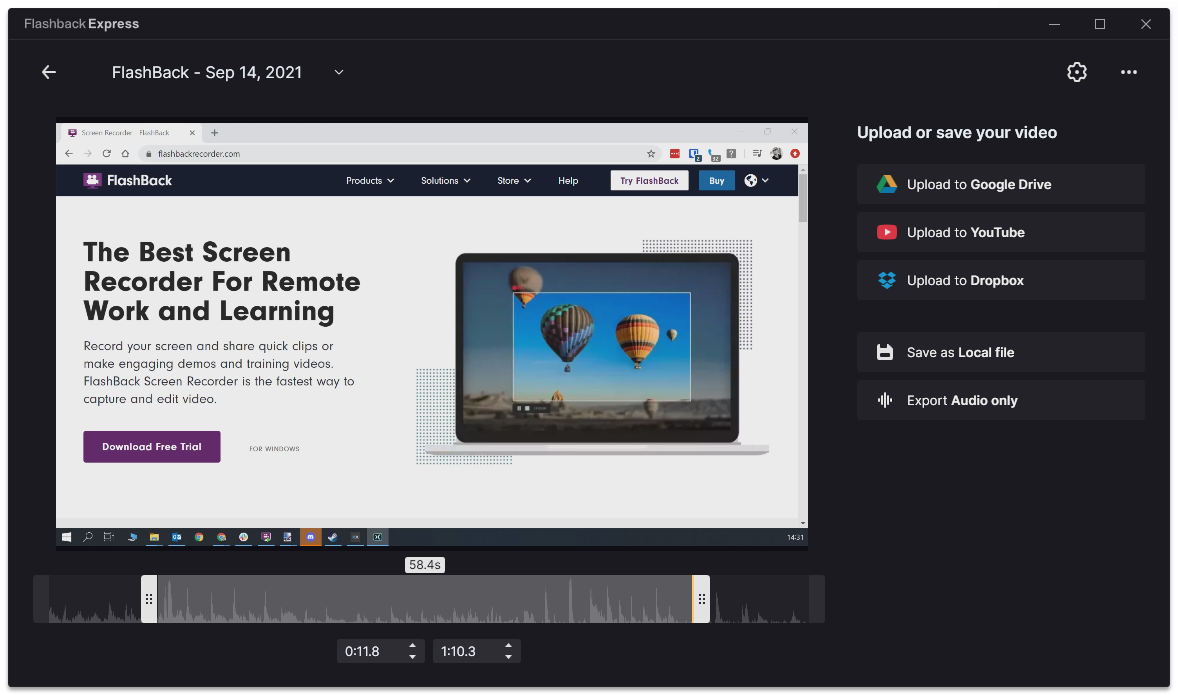Click the globe language selector in preview
This screenshot has width=1178, height=695.
(x=756, y=180)
